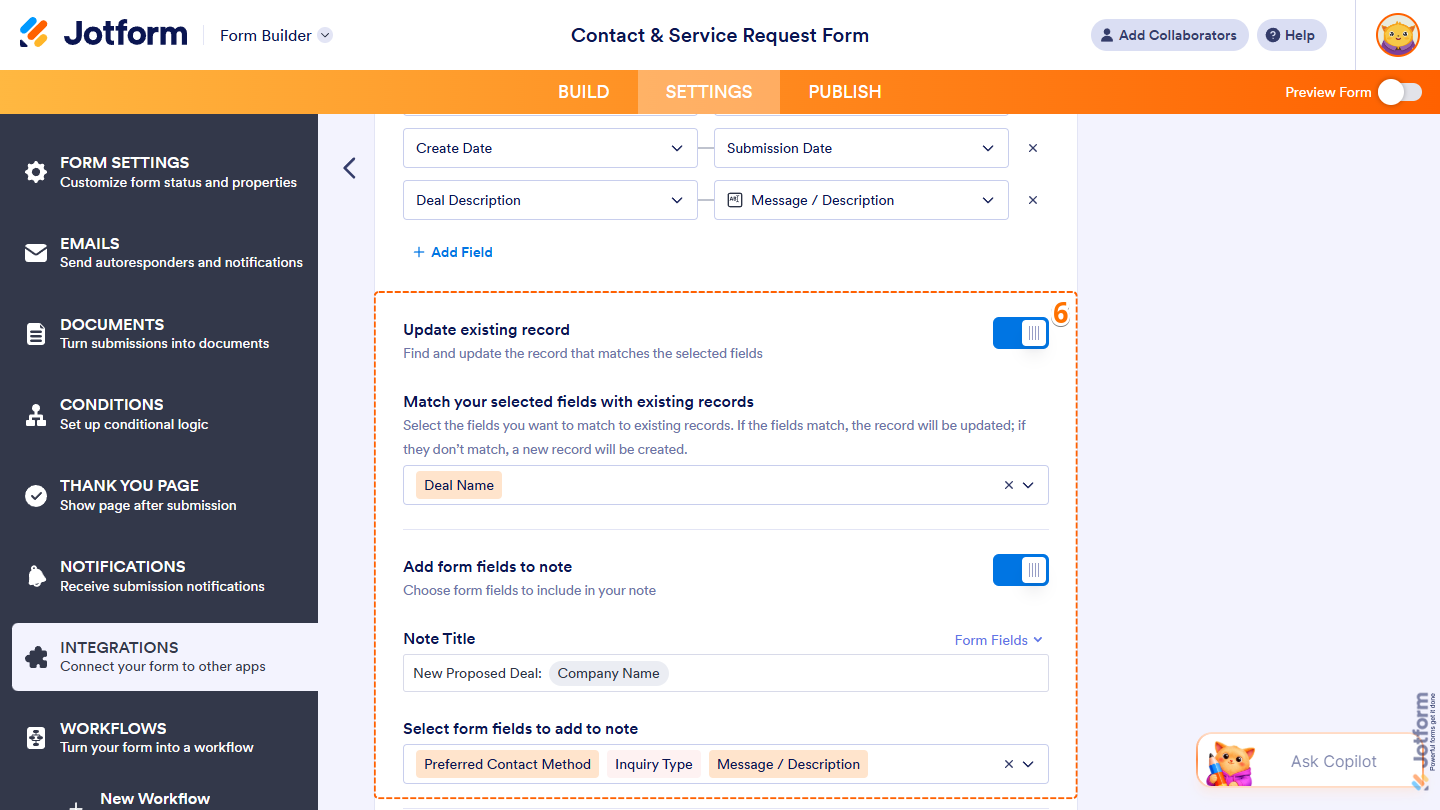Collapse panel with back chevron
Viewport: 1440px width, 810px height.
[349, 168]
